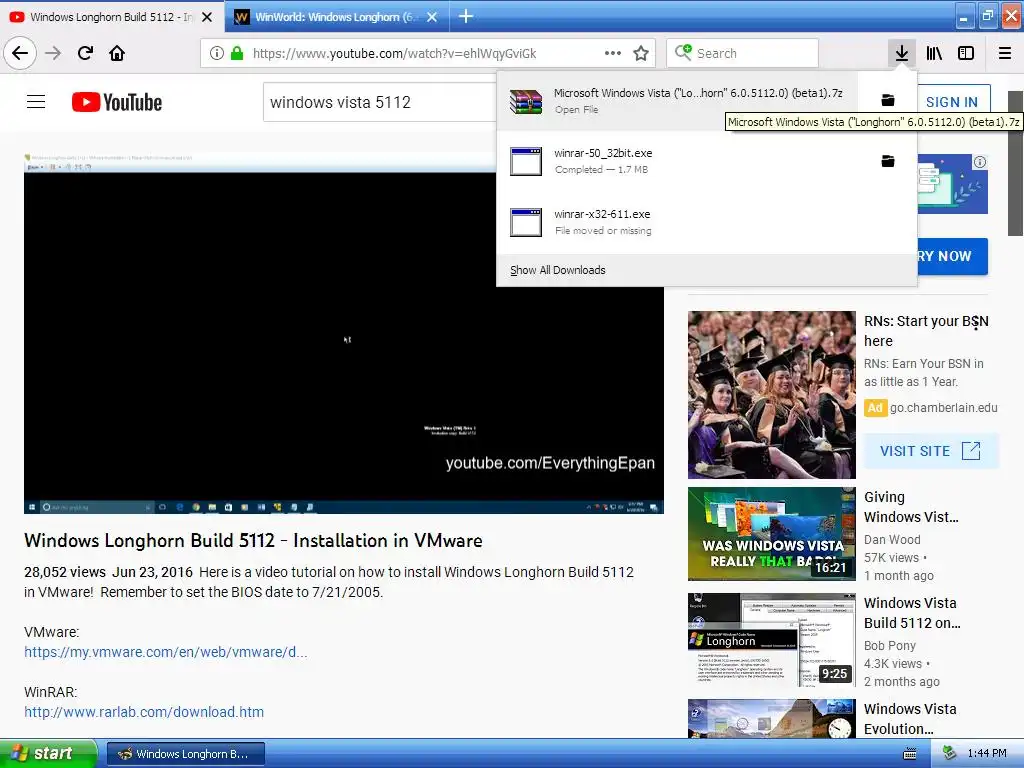Open the rarlab.com download link
The width and height of the screenshot is (1024, 768).
click(x=144, y=712)
